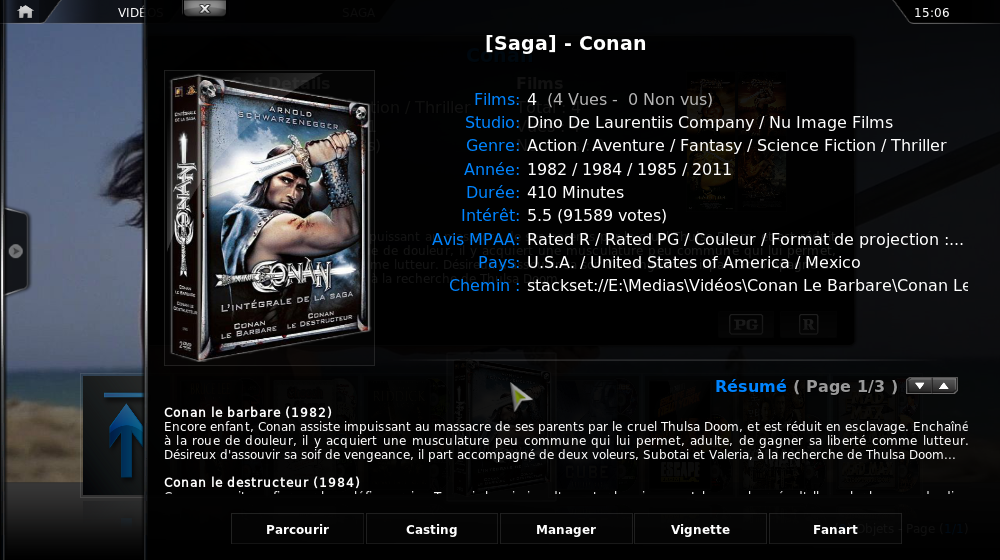Image resolution: width=1000 pixels, height=560 pixels.
Task: Choose Vignette to change thumbnail
Action: 700,529
